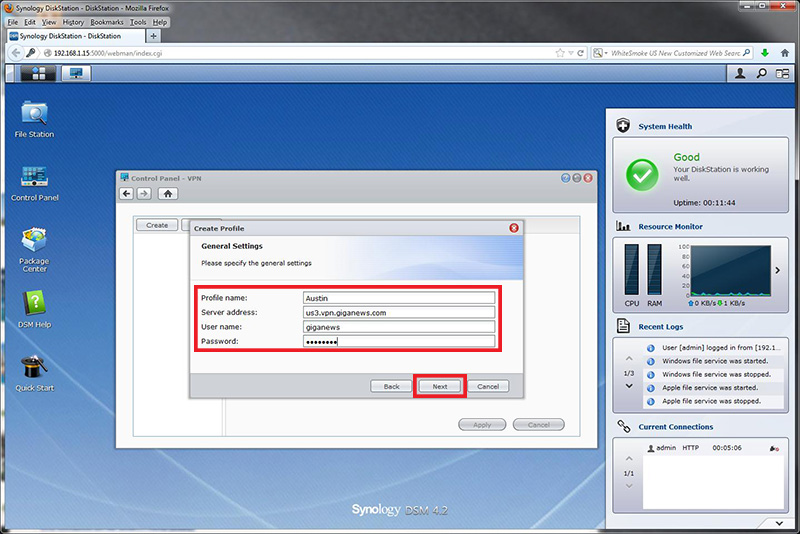Go forward in Control Panel window
The height and width of the screenshot is (534, 800).
pyautogui.click(x=144, y=194)
